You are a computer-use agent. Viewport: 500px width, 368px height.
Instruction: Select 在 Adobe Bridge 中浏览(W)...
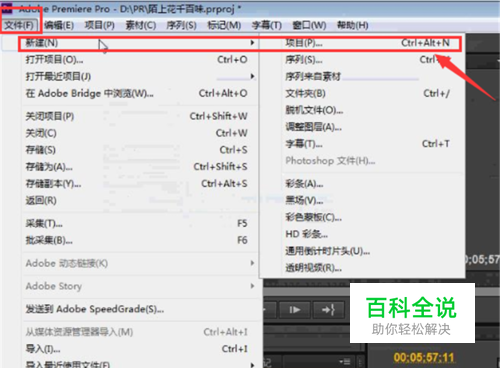140,93
